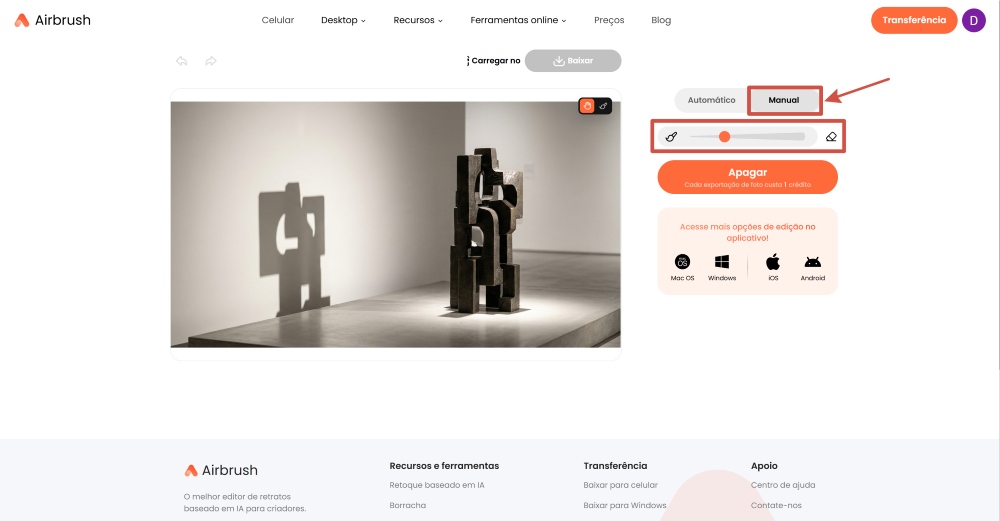The image size is (1000, 521).
Task: Click Carregar no upload option
Action: coord(494,61)
